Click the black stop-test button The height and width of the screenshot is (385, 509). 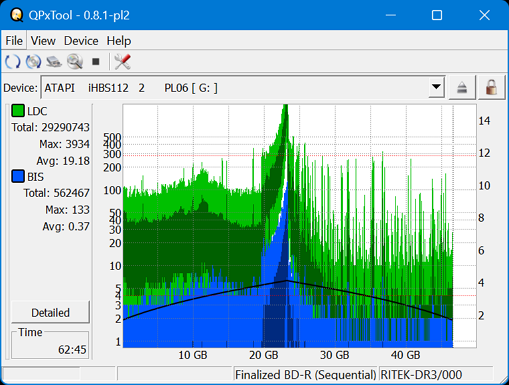[96, 62]
